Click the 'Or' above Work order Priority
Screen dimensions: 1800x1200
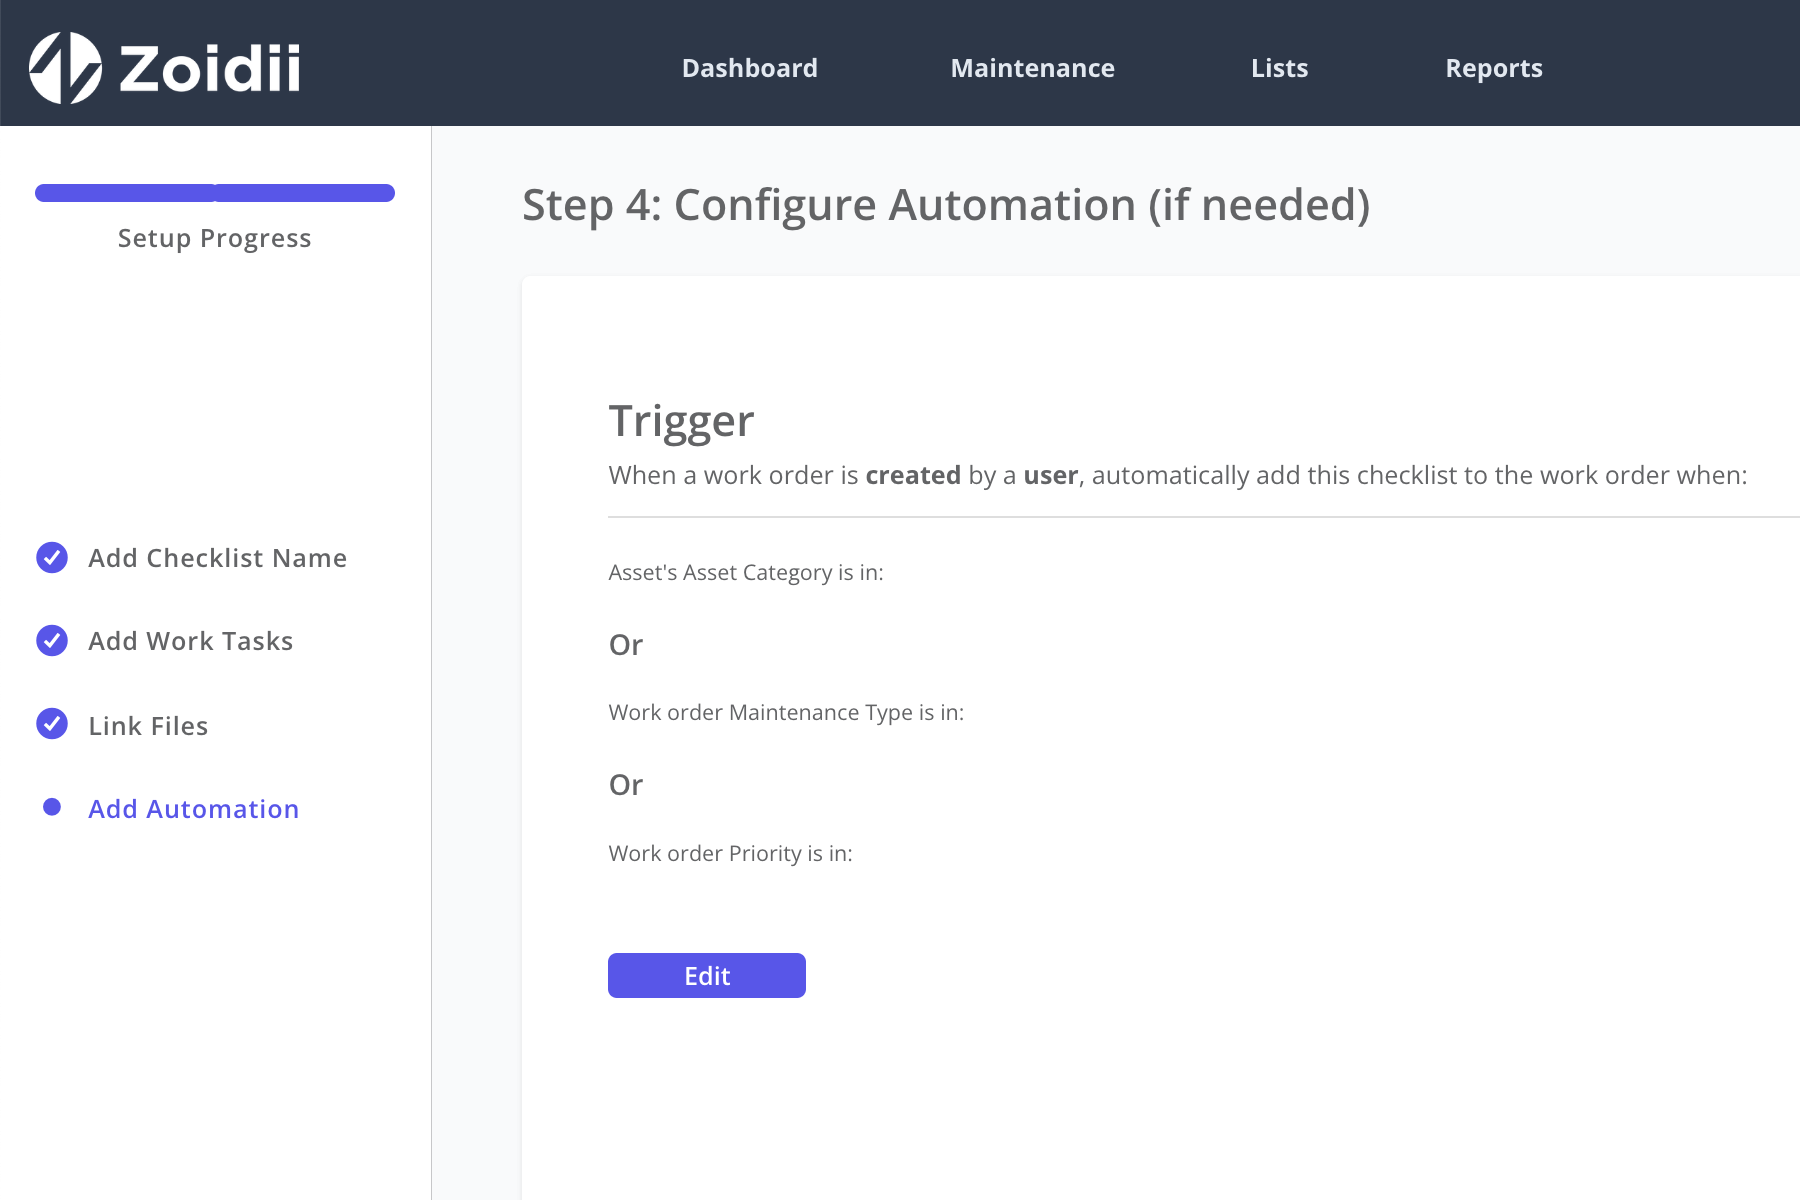[x=626, y=785]
